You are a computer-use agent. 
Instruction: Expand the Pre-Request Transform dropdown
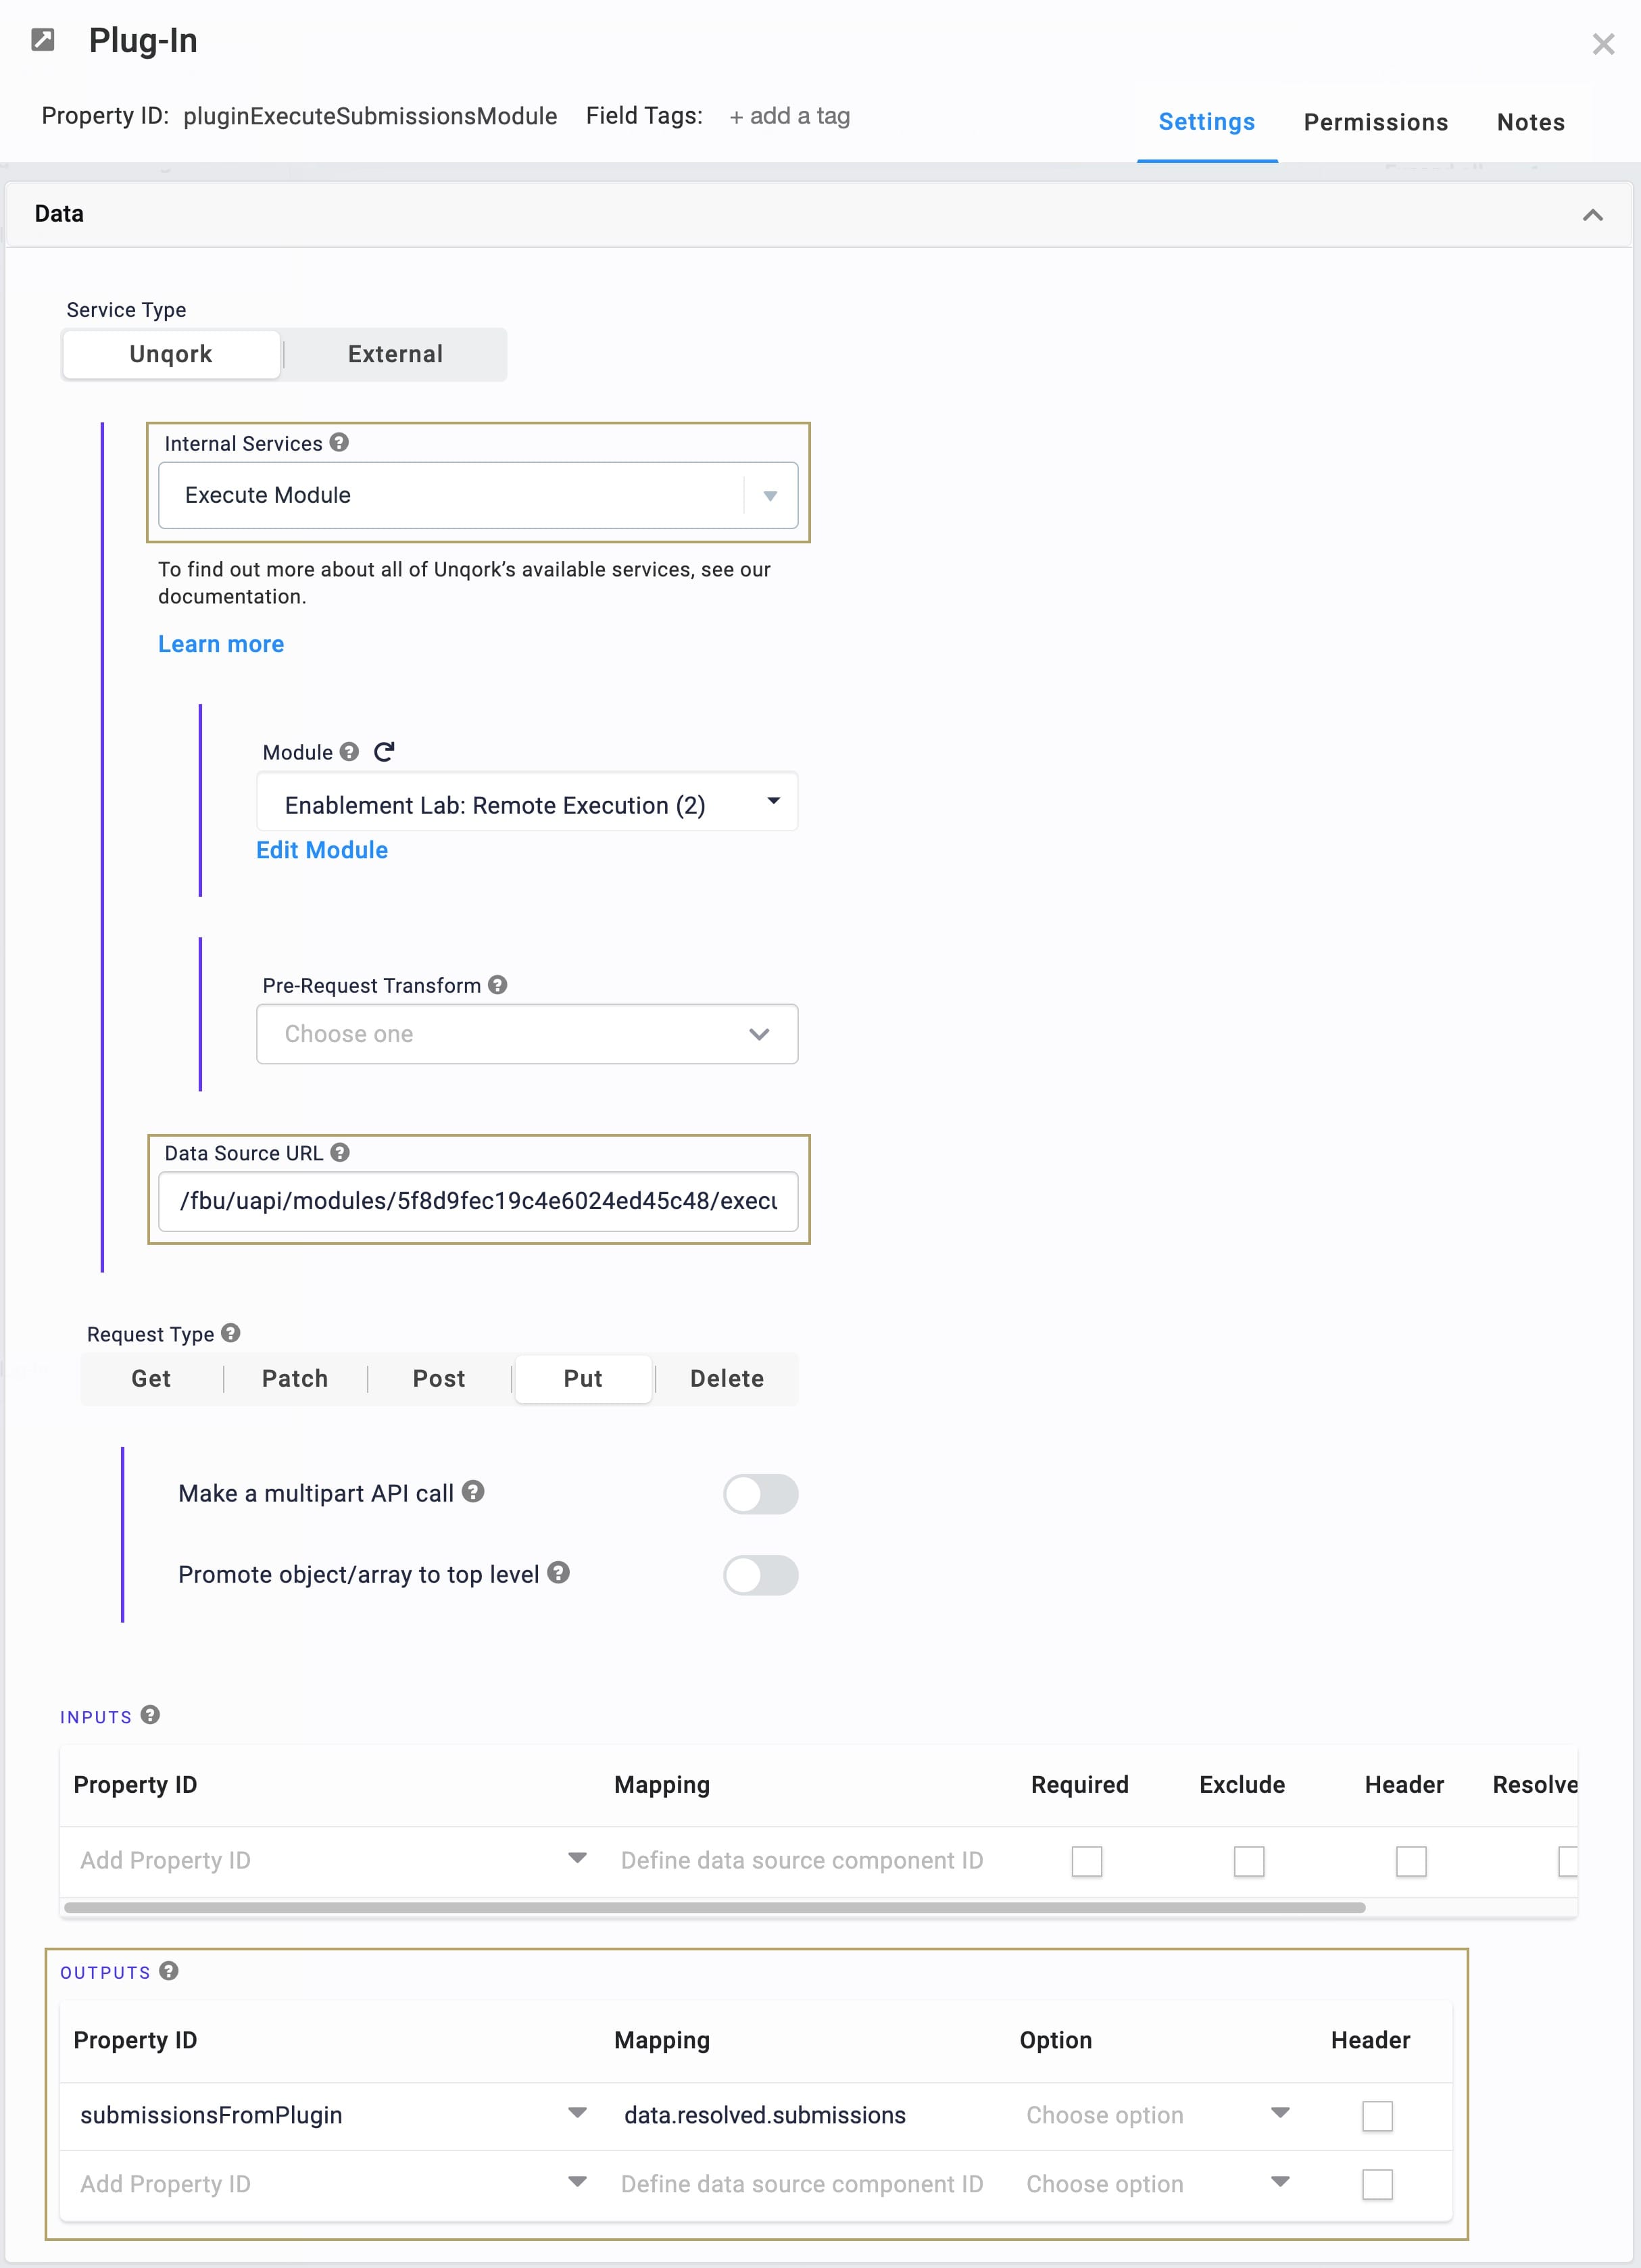(x=527, y=1034)
